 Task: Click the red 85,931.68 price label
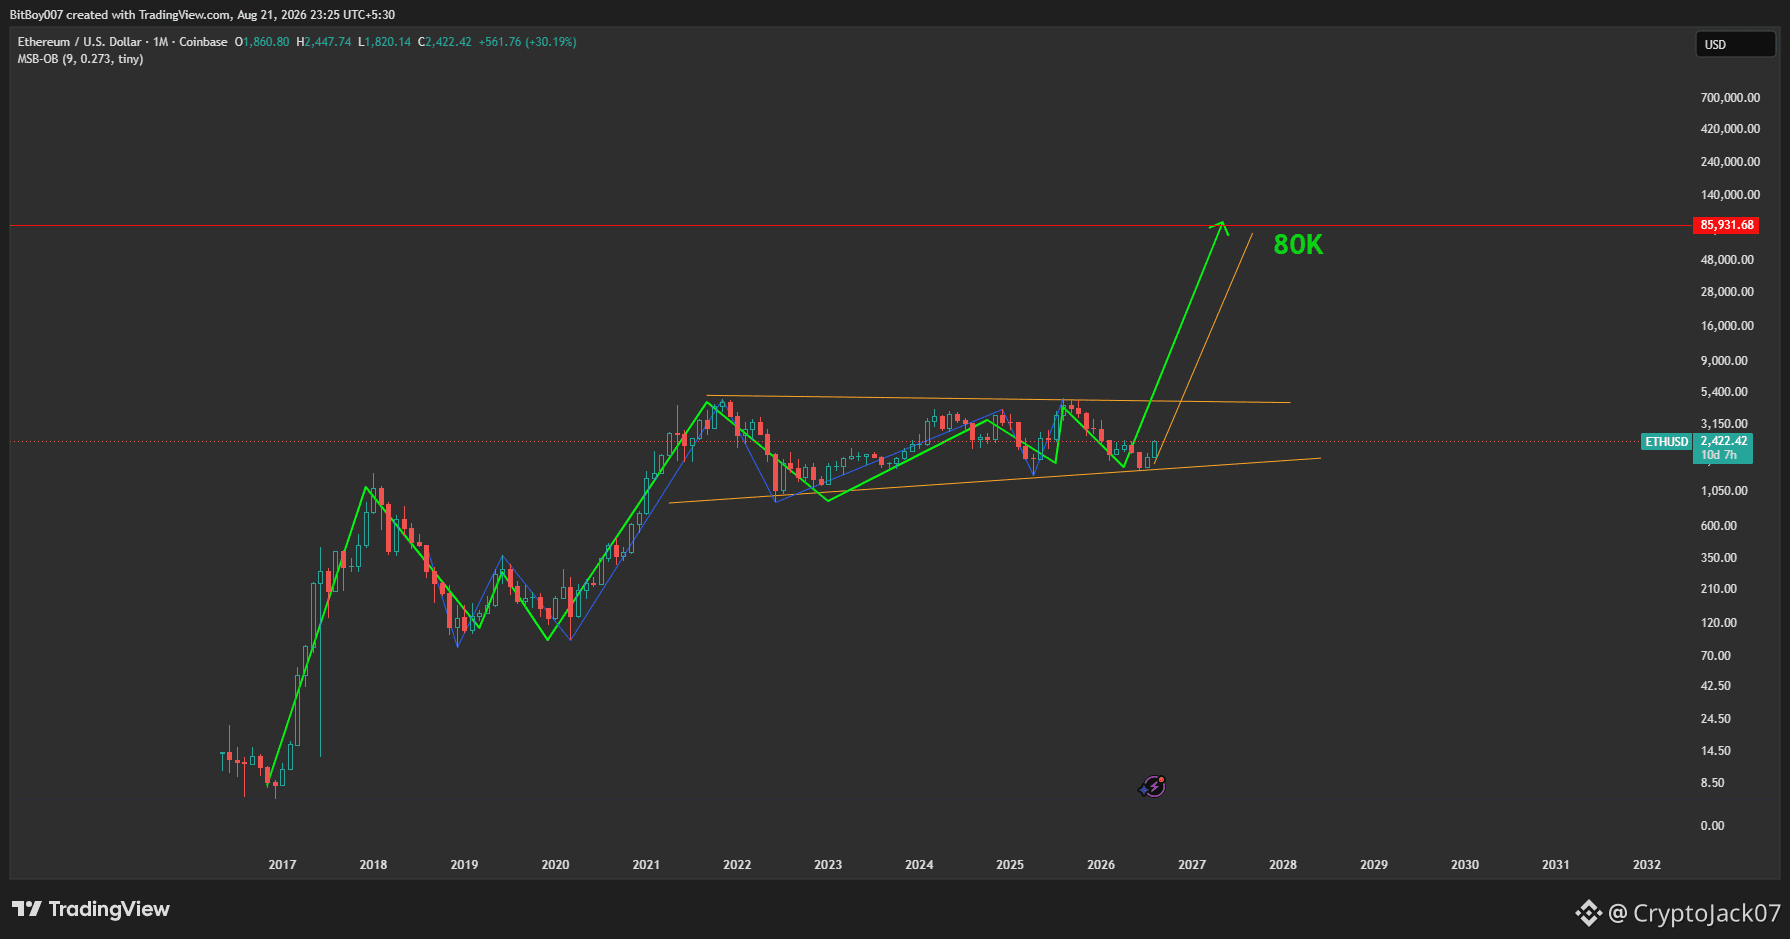(1727, 225)
